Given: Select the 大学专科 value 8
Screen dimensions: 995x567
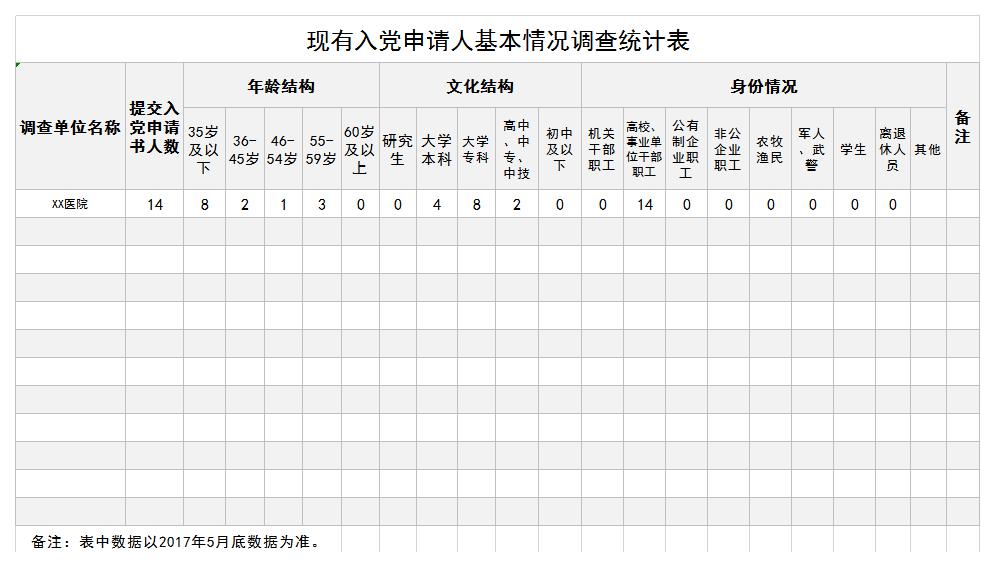Looking at the screenshot, I should [x=476, y=204].
